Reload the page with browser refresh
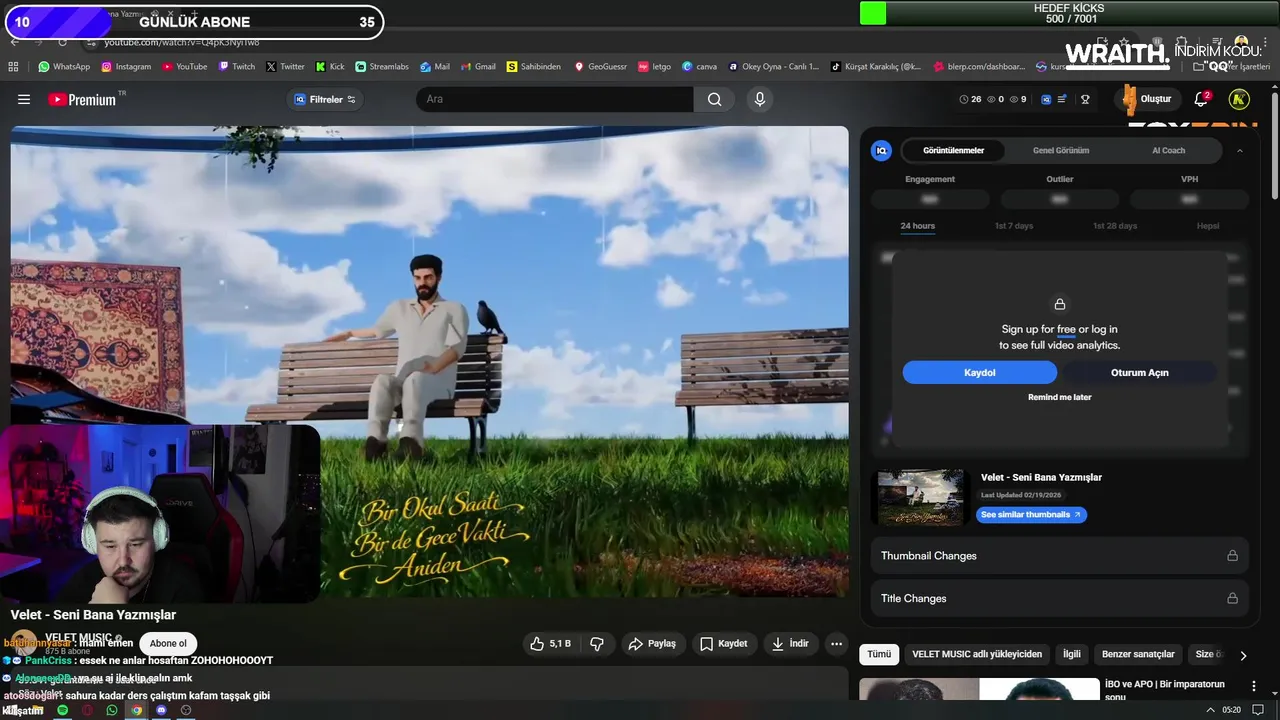This screenshot has width=1280, height=720. pyautogui.click(x=62, y=42)
